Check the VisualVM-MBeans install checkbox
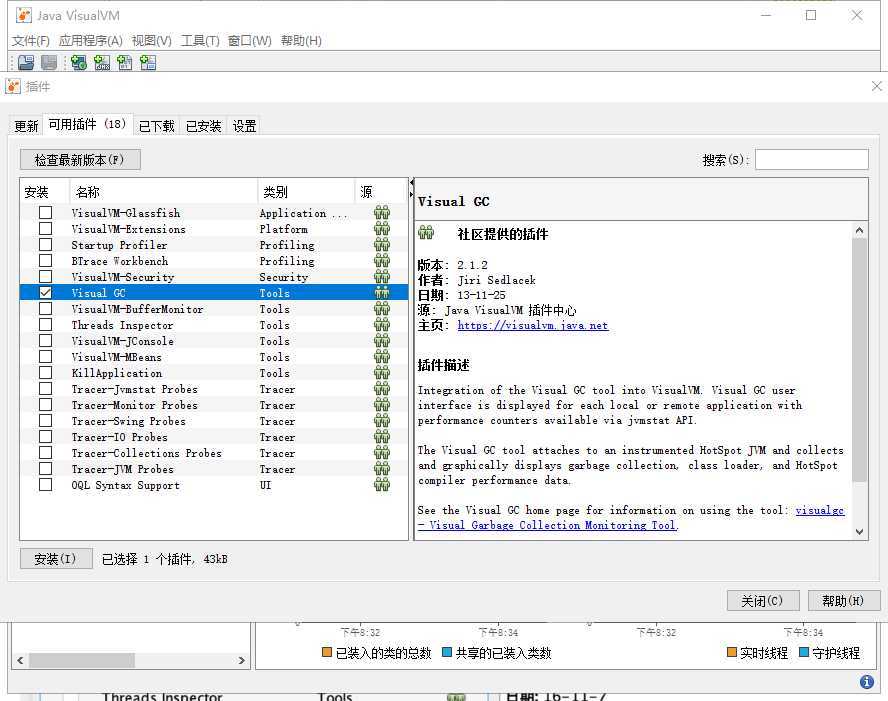This screenshot has height=701, width=888. click(x=45, y=356)
